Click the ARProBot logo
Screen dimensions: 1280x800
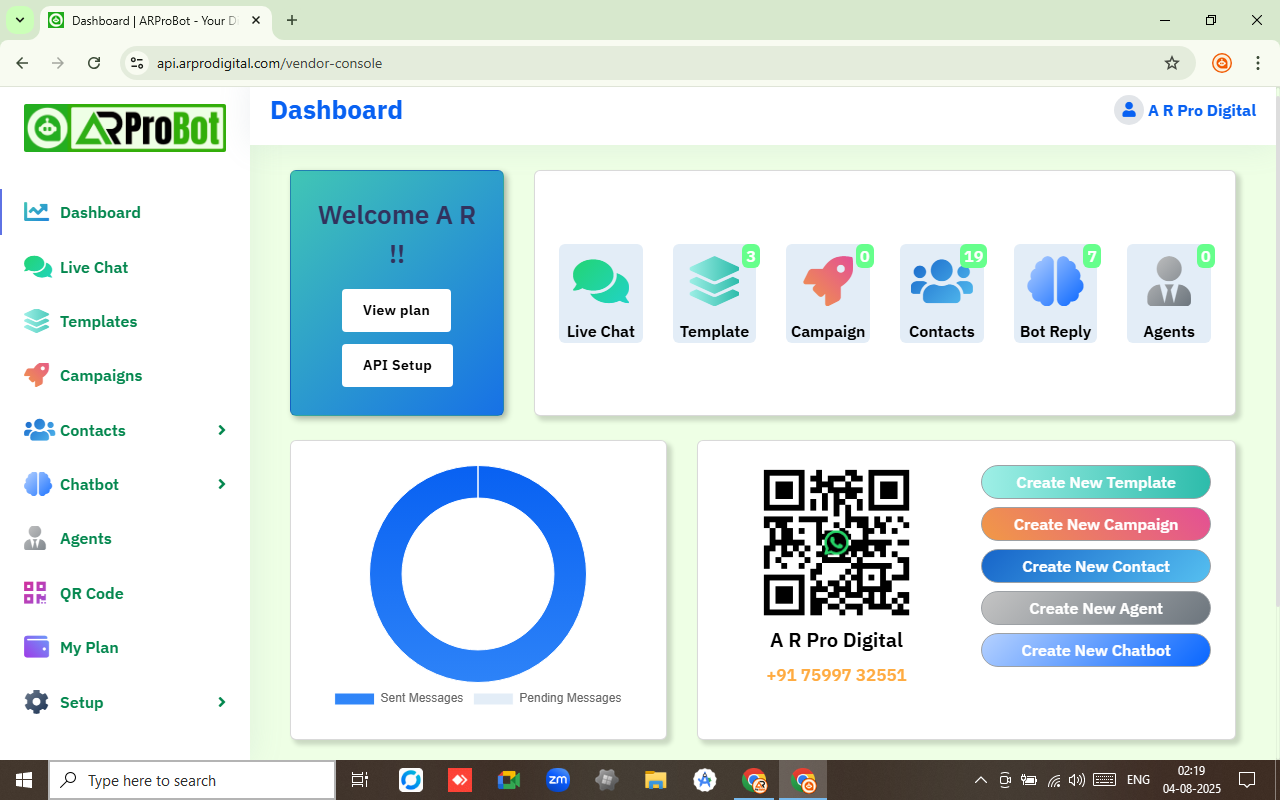click(125, 128)
